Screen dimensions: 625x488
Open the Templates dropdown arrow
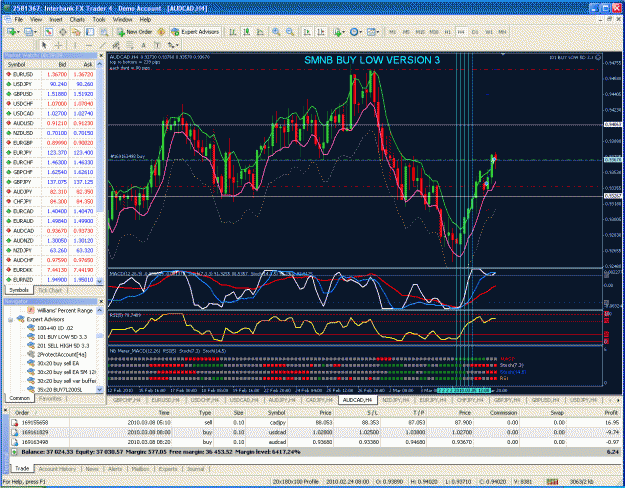point(377,32)
